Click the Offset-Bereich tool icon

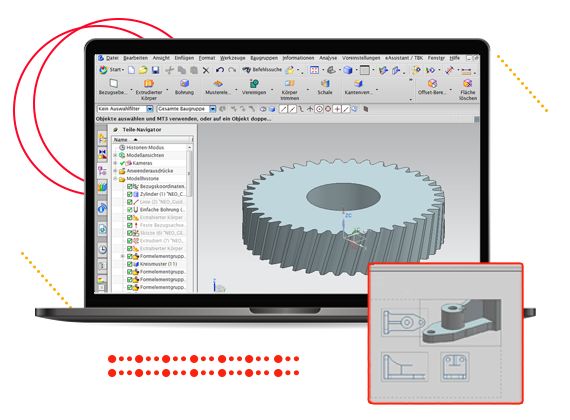pos(432,84)
